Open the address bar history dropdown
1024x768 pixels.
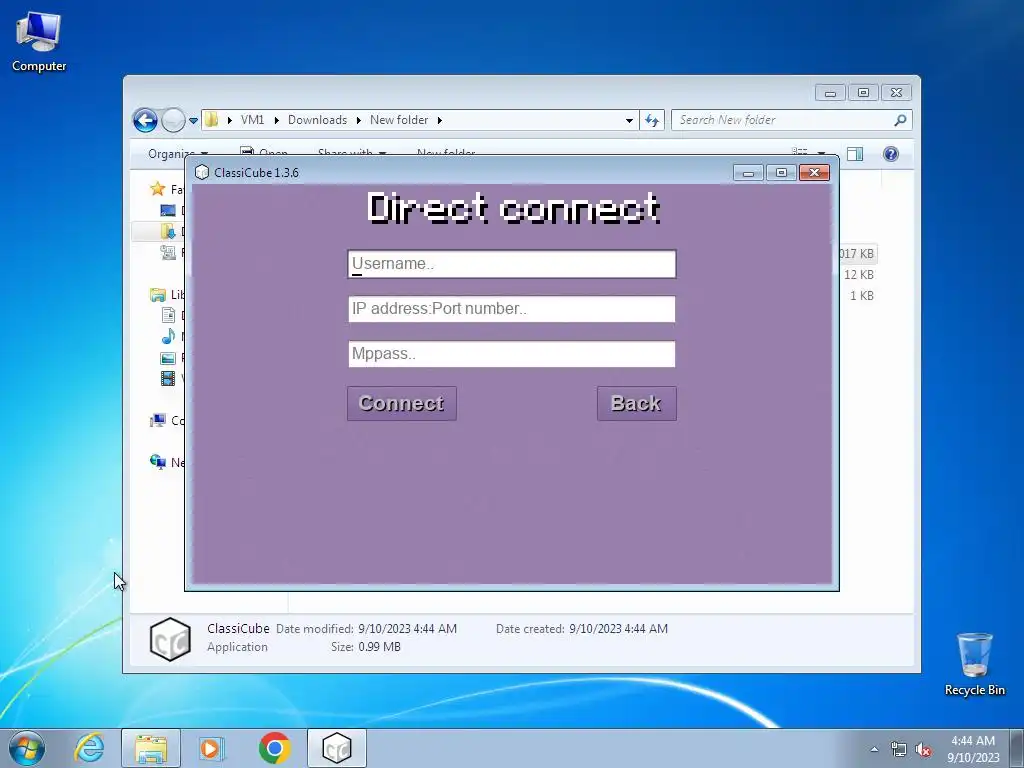point(629,121)
